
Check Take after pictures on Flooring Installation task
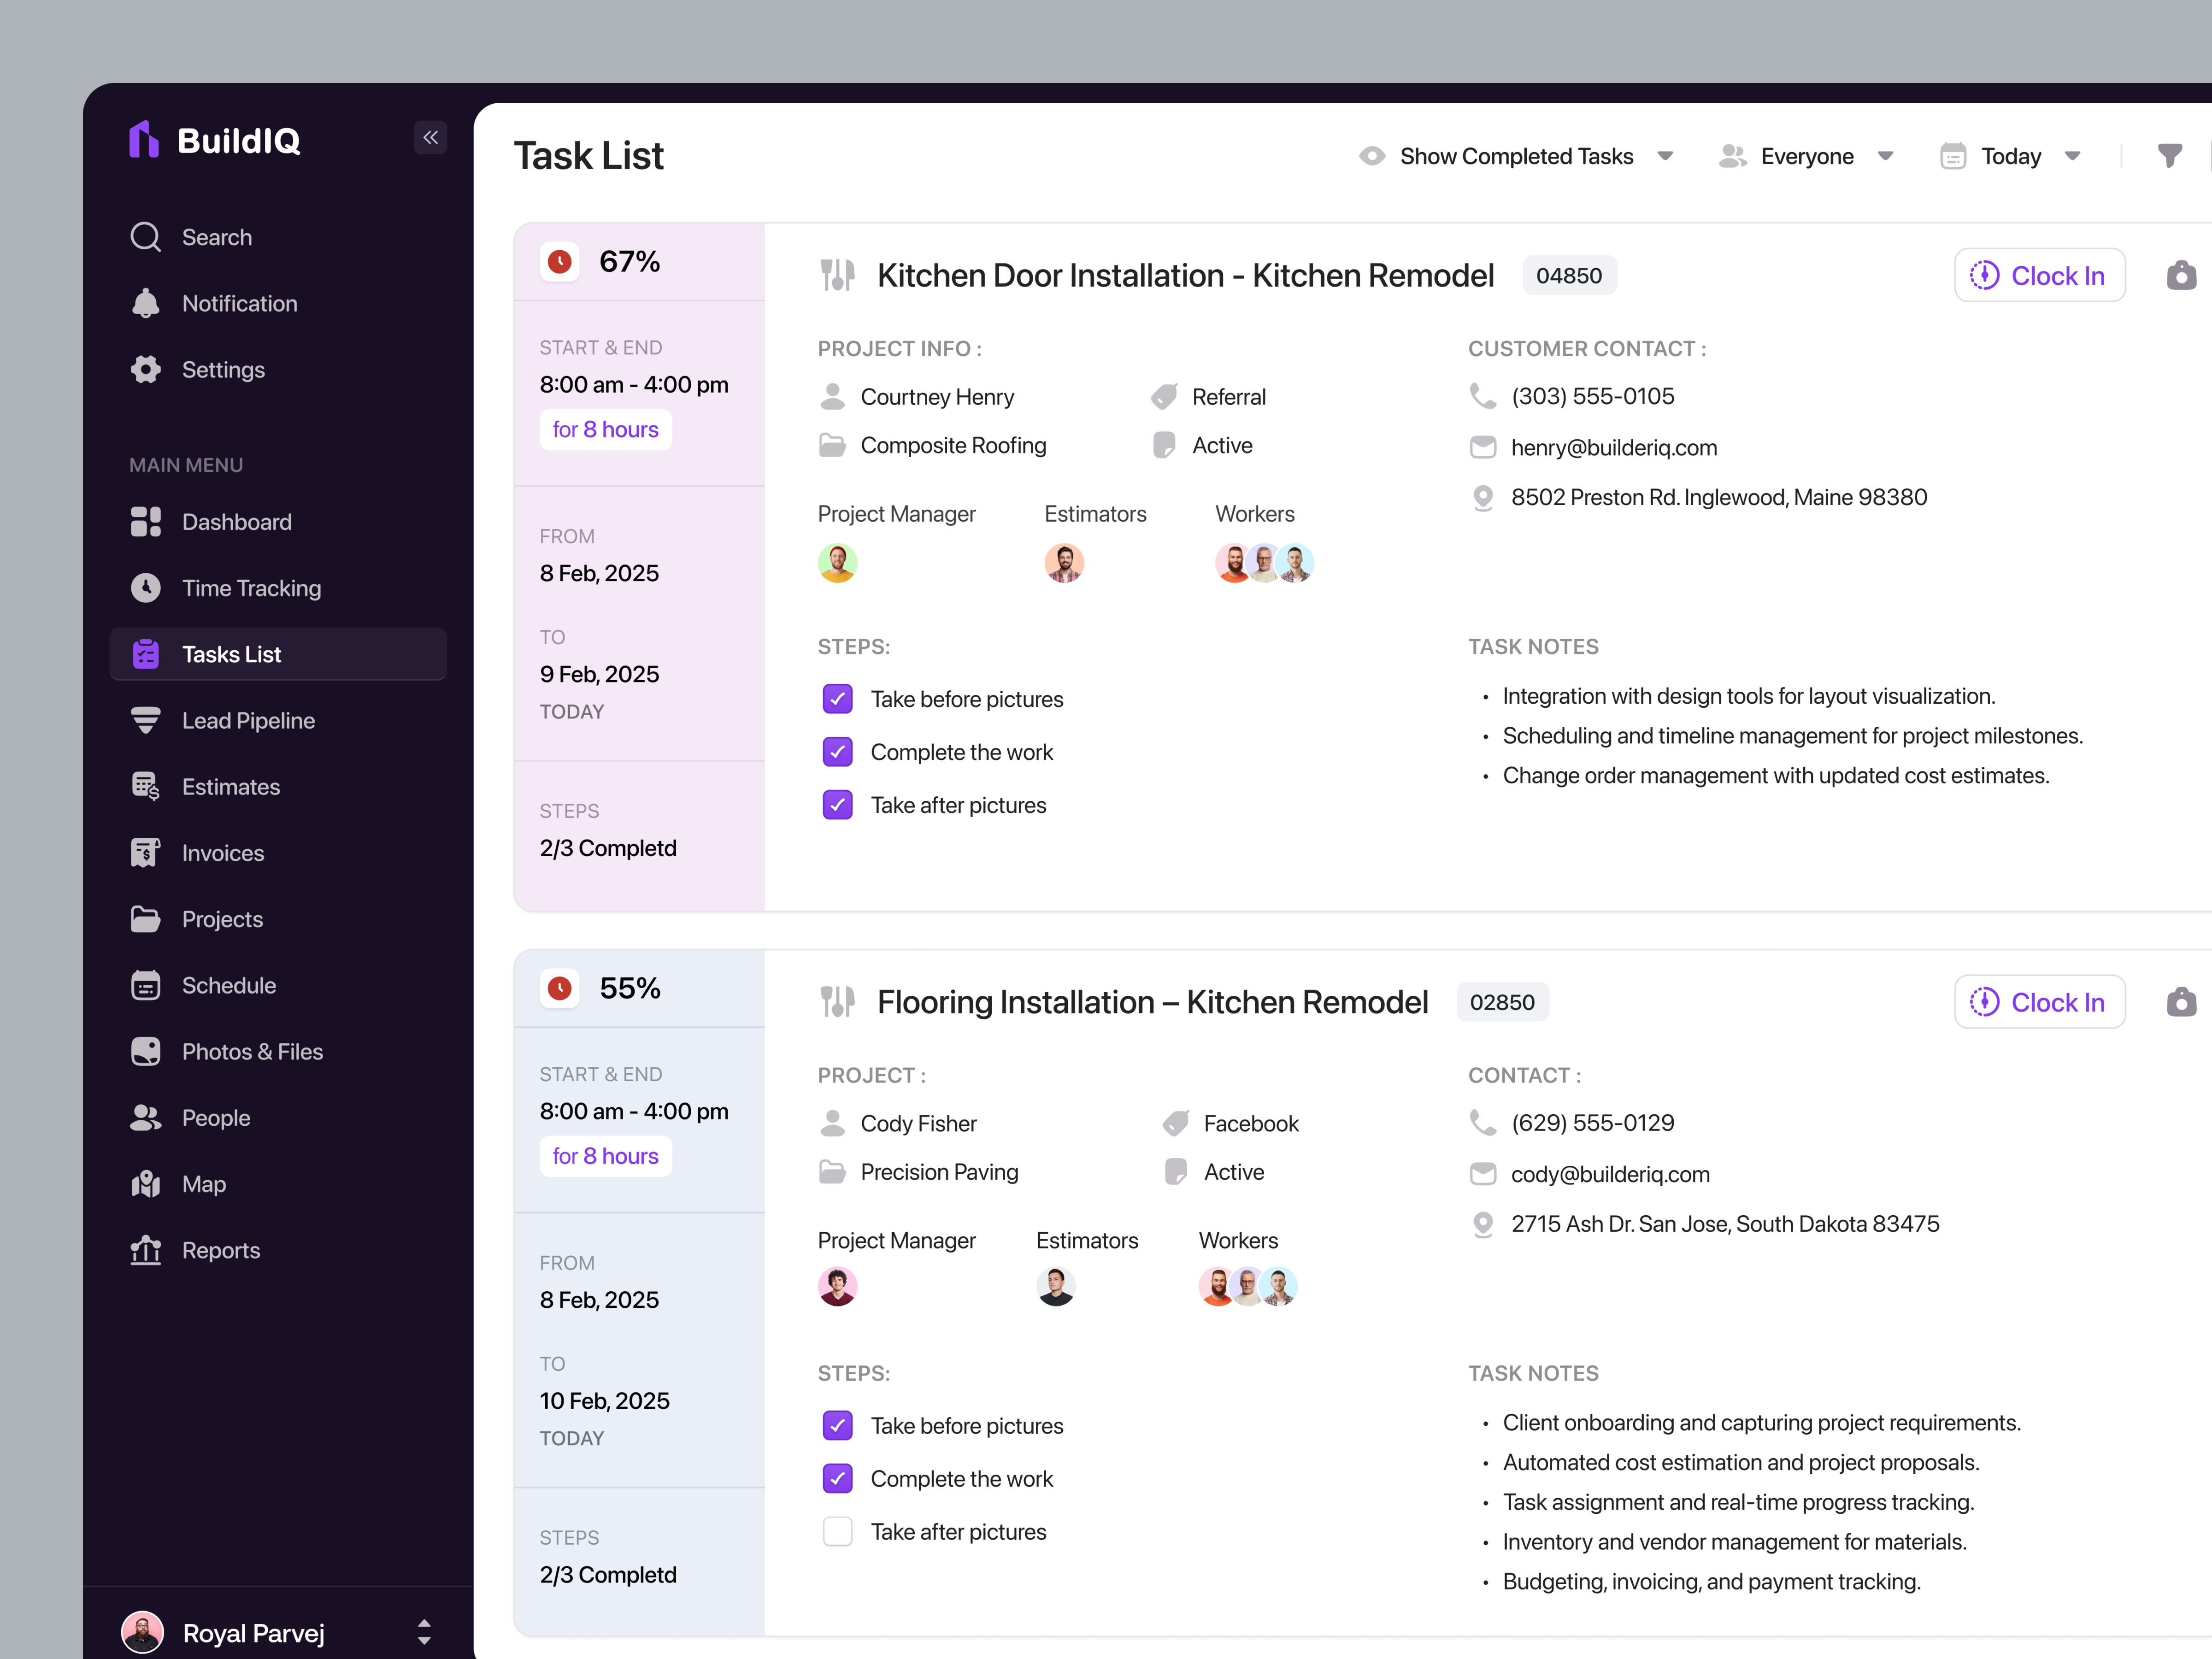(837, 1531)
